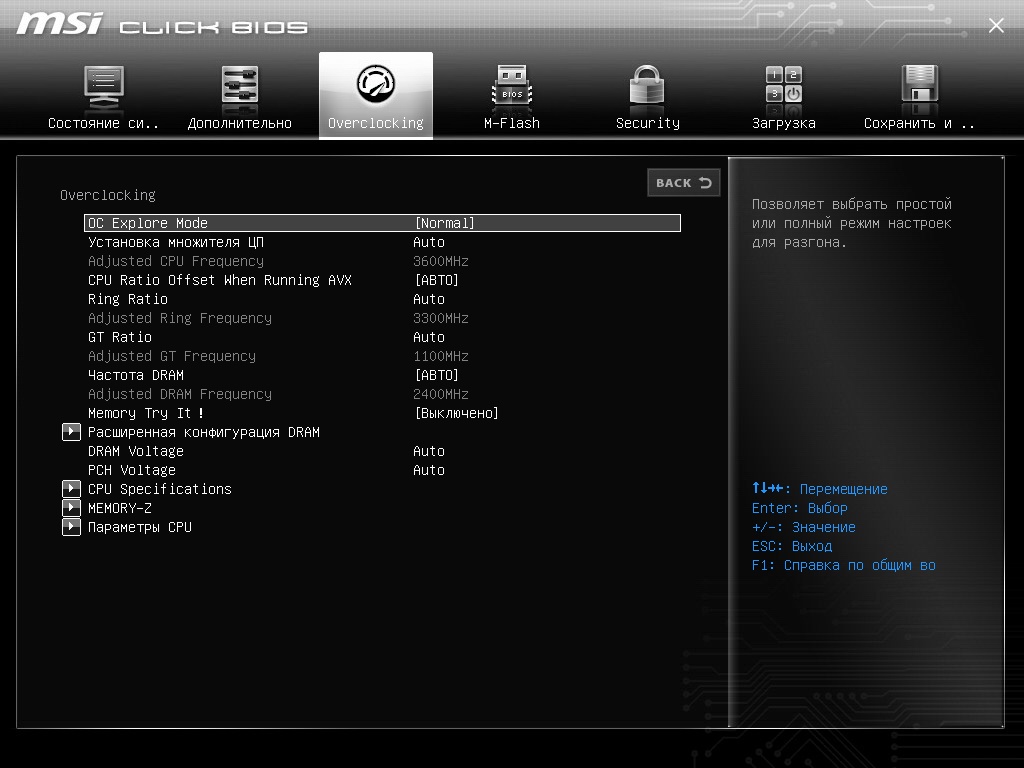Expand the CPU Specifications submenu arrow
This screenshot has width=1024, height=768.
click(71, 488)
